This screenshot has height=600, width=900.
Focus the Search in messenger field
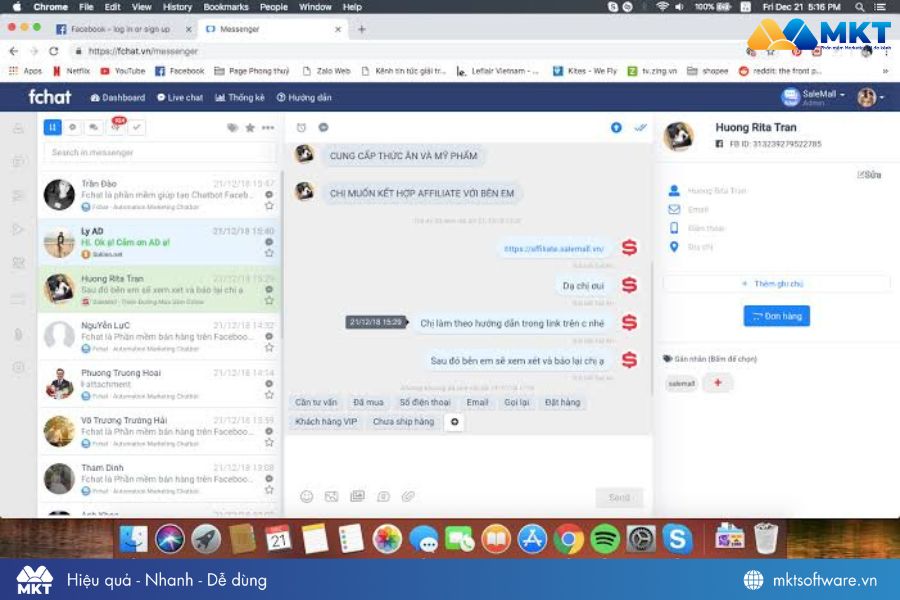pyautogui.click(x=160, y=152)
